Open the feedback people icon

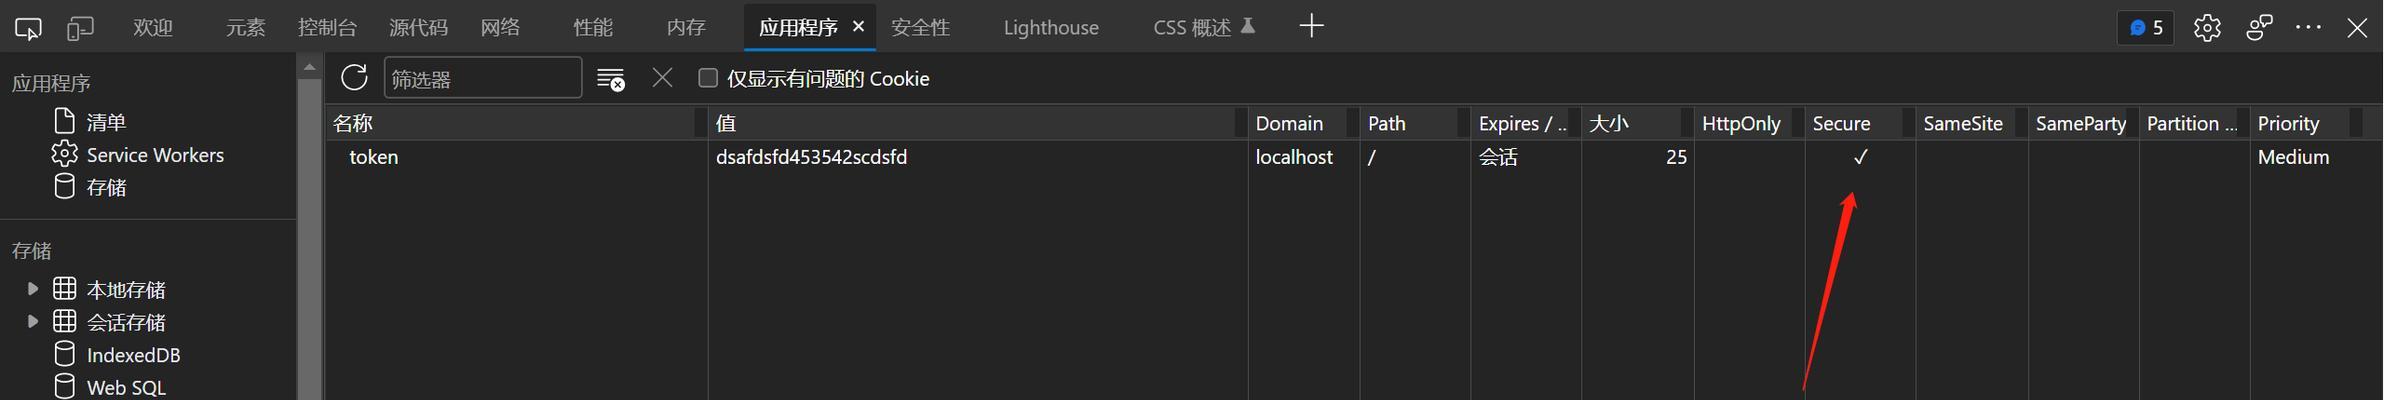pos(2259,28)
